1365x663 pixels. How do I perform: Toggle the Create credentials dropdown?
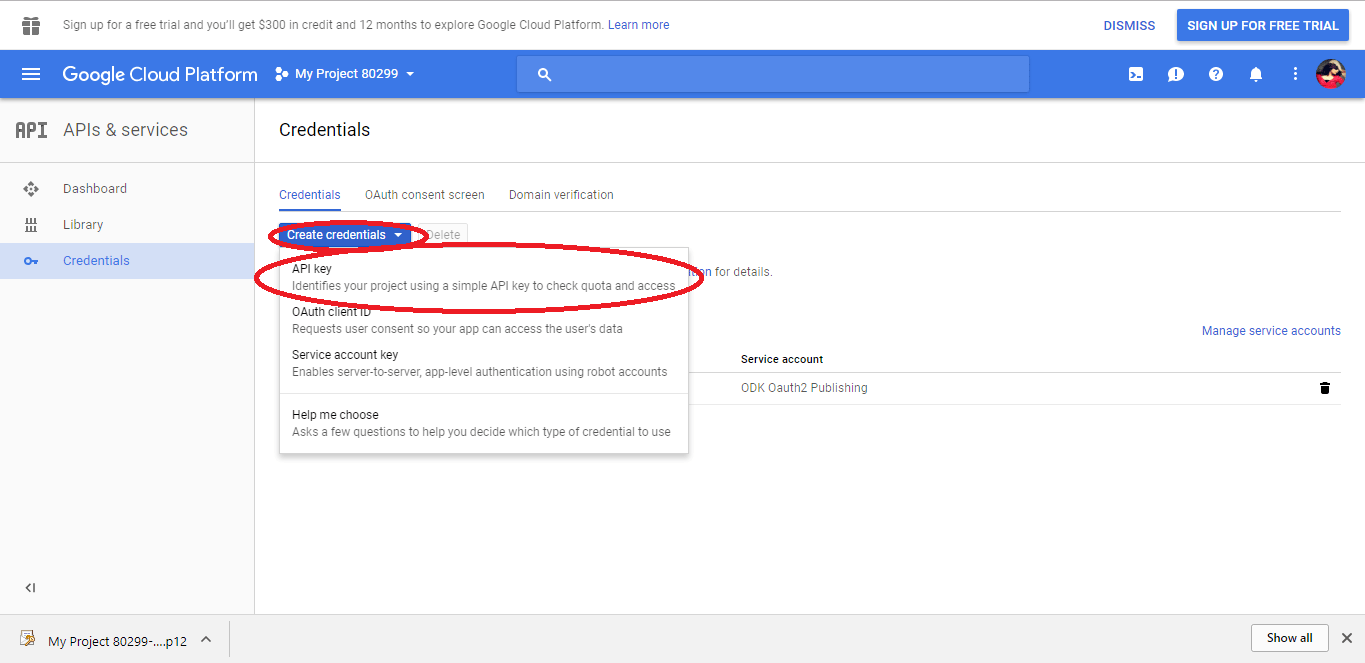[344, 235]
